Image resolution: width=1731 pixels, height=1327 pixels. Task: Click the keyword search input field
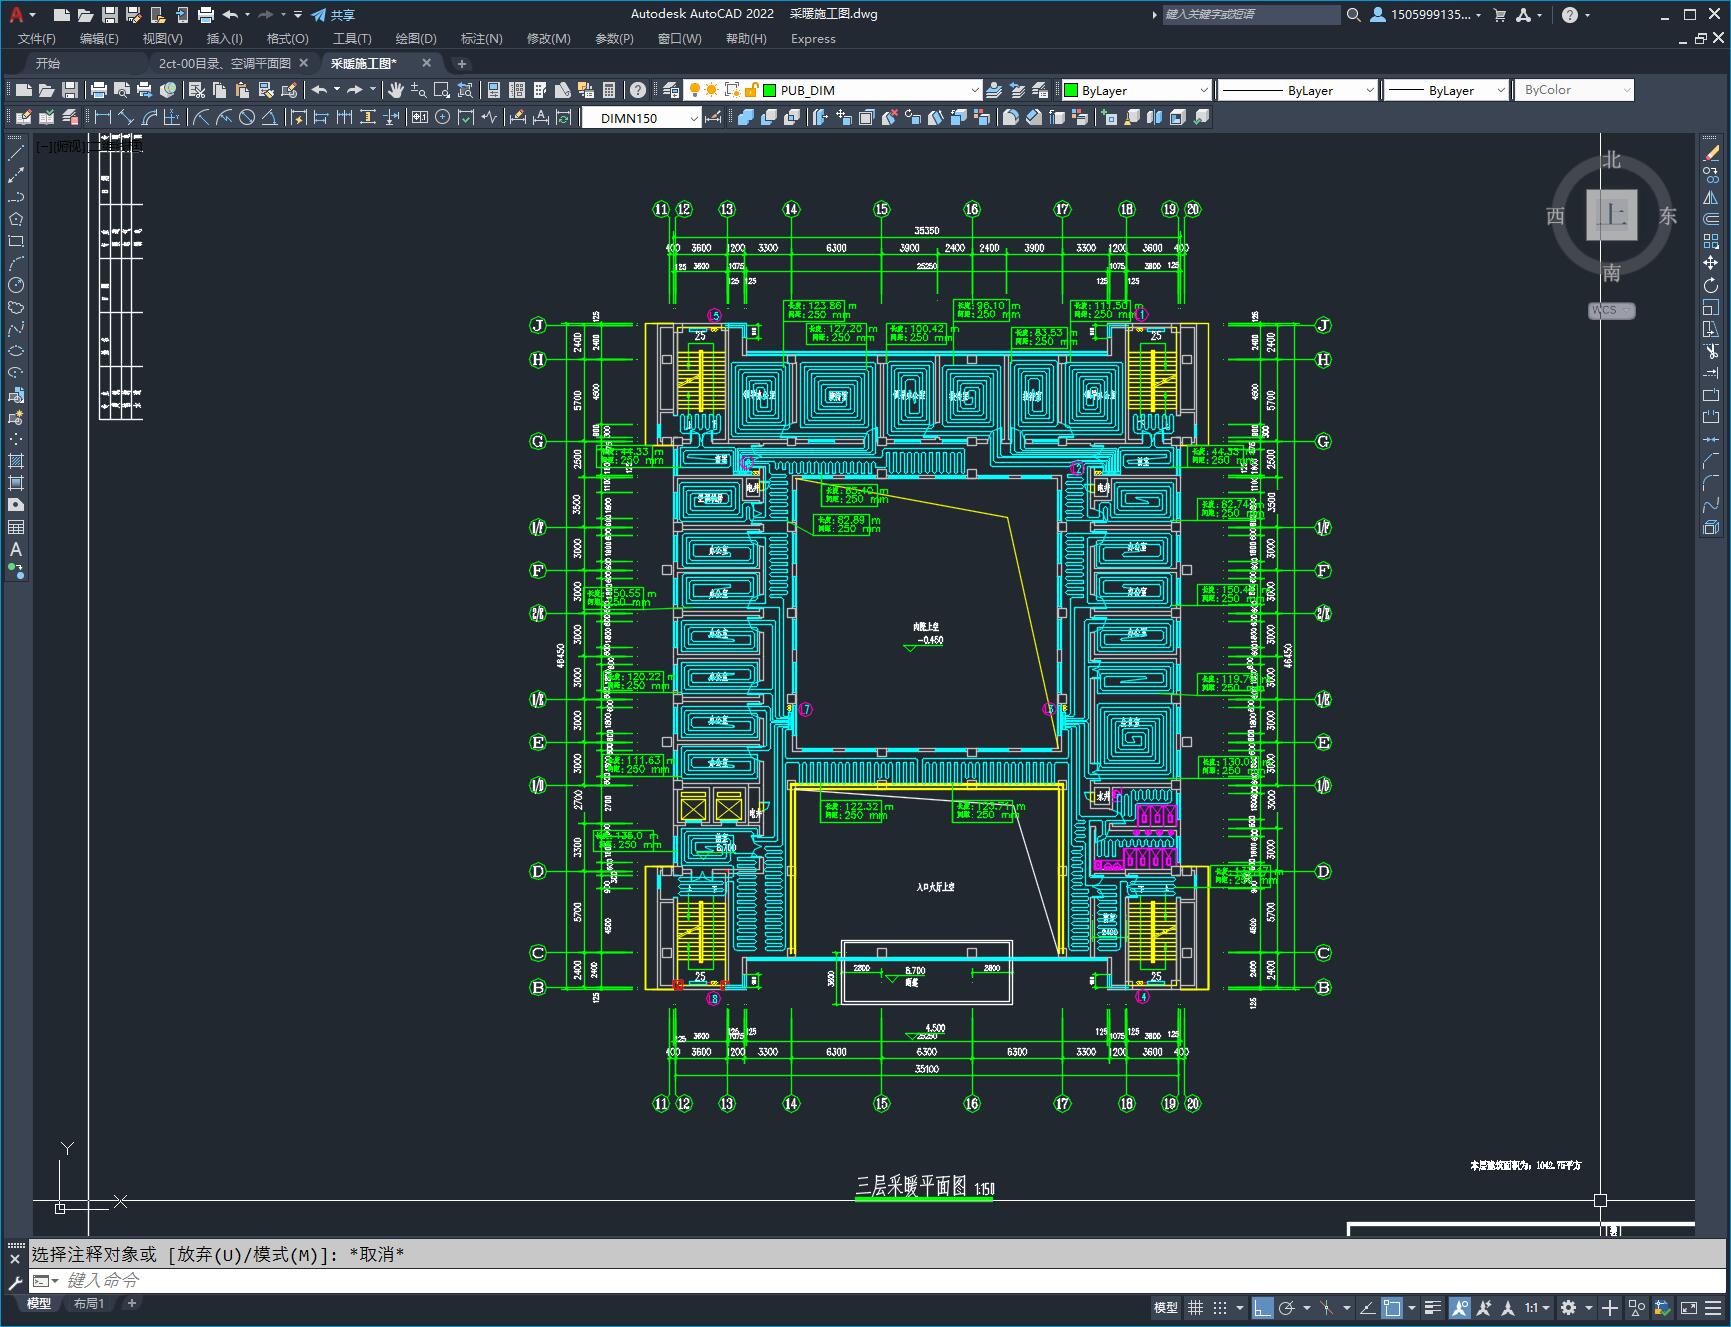coord(1250,15)
